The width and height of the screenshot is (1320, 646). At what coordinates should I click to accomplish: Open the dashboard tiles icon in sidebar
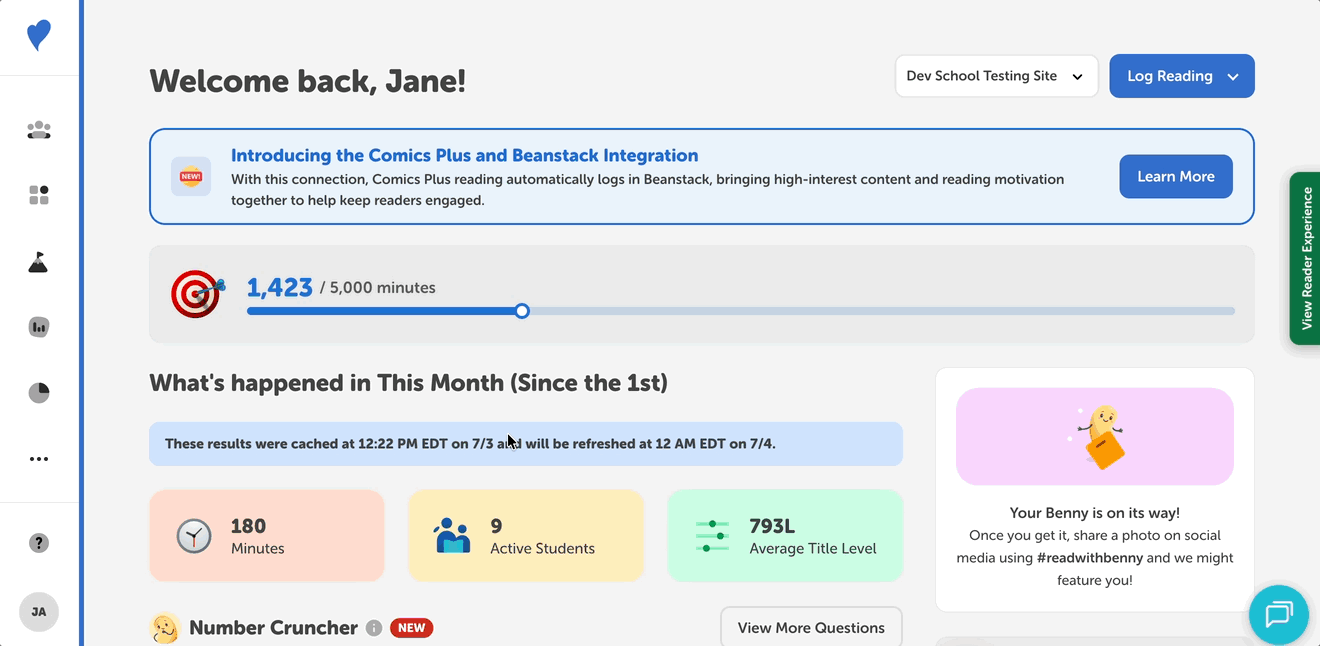pyautogui.click(x=39, y=195)
